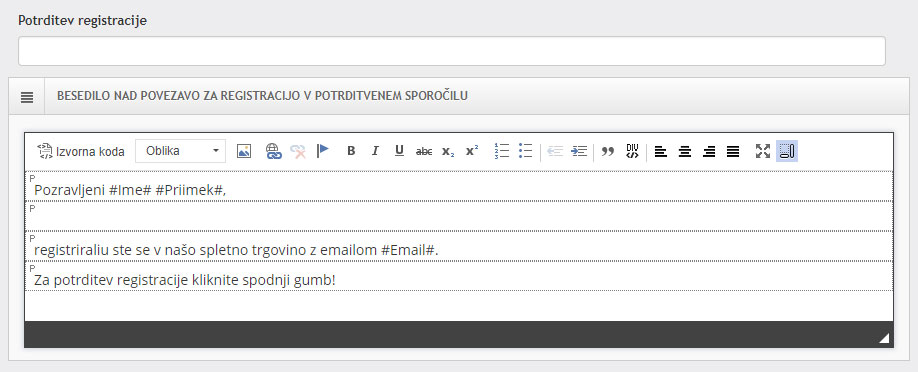Click the superscript icon
918x372 pixels.
pyautogui.click(x=472, y=151)
